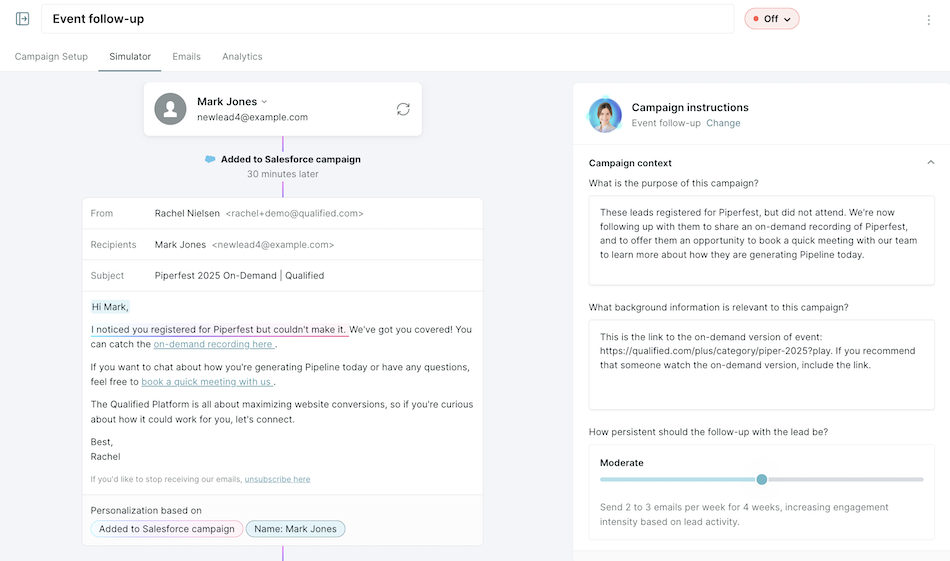Click Change link under Campaign instructions
The height and width of the screenshot is (561, 950).
tap(723, 123)
